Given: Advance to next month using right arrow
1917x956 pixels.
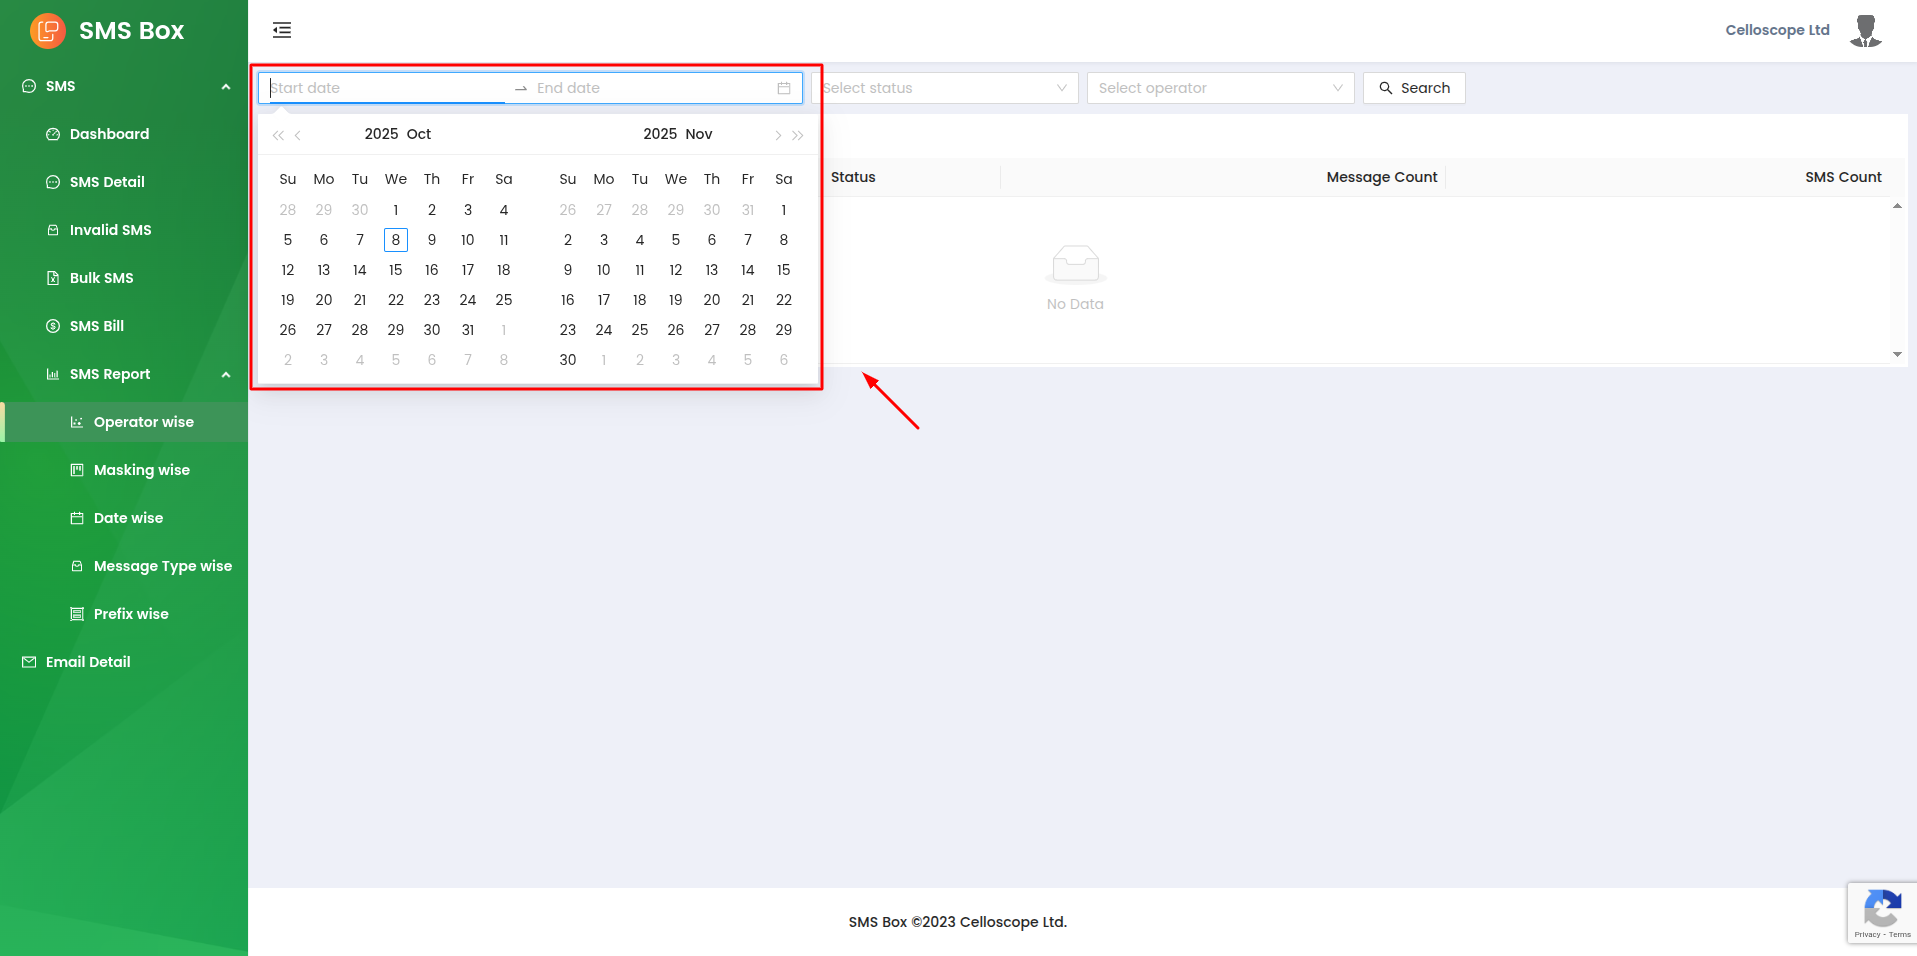Looking at the screenshot, I should (x=778, y=135).
